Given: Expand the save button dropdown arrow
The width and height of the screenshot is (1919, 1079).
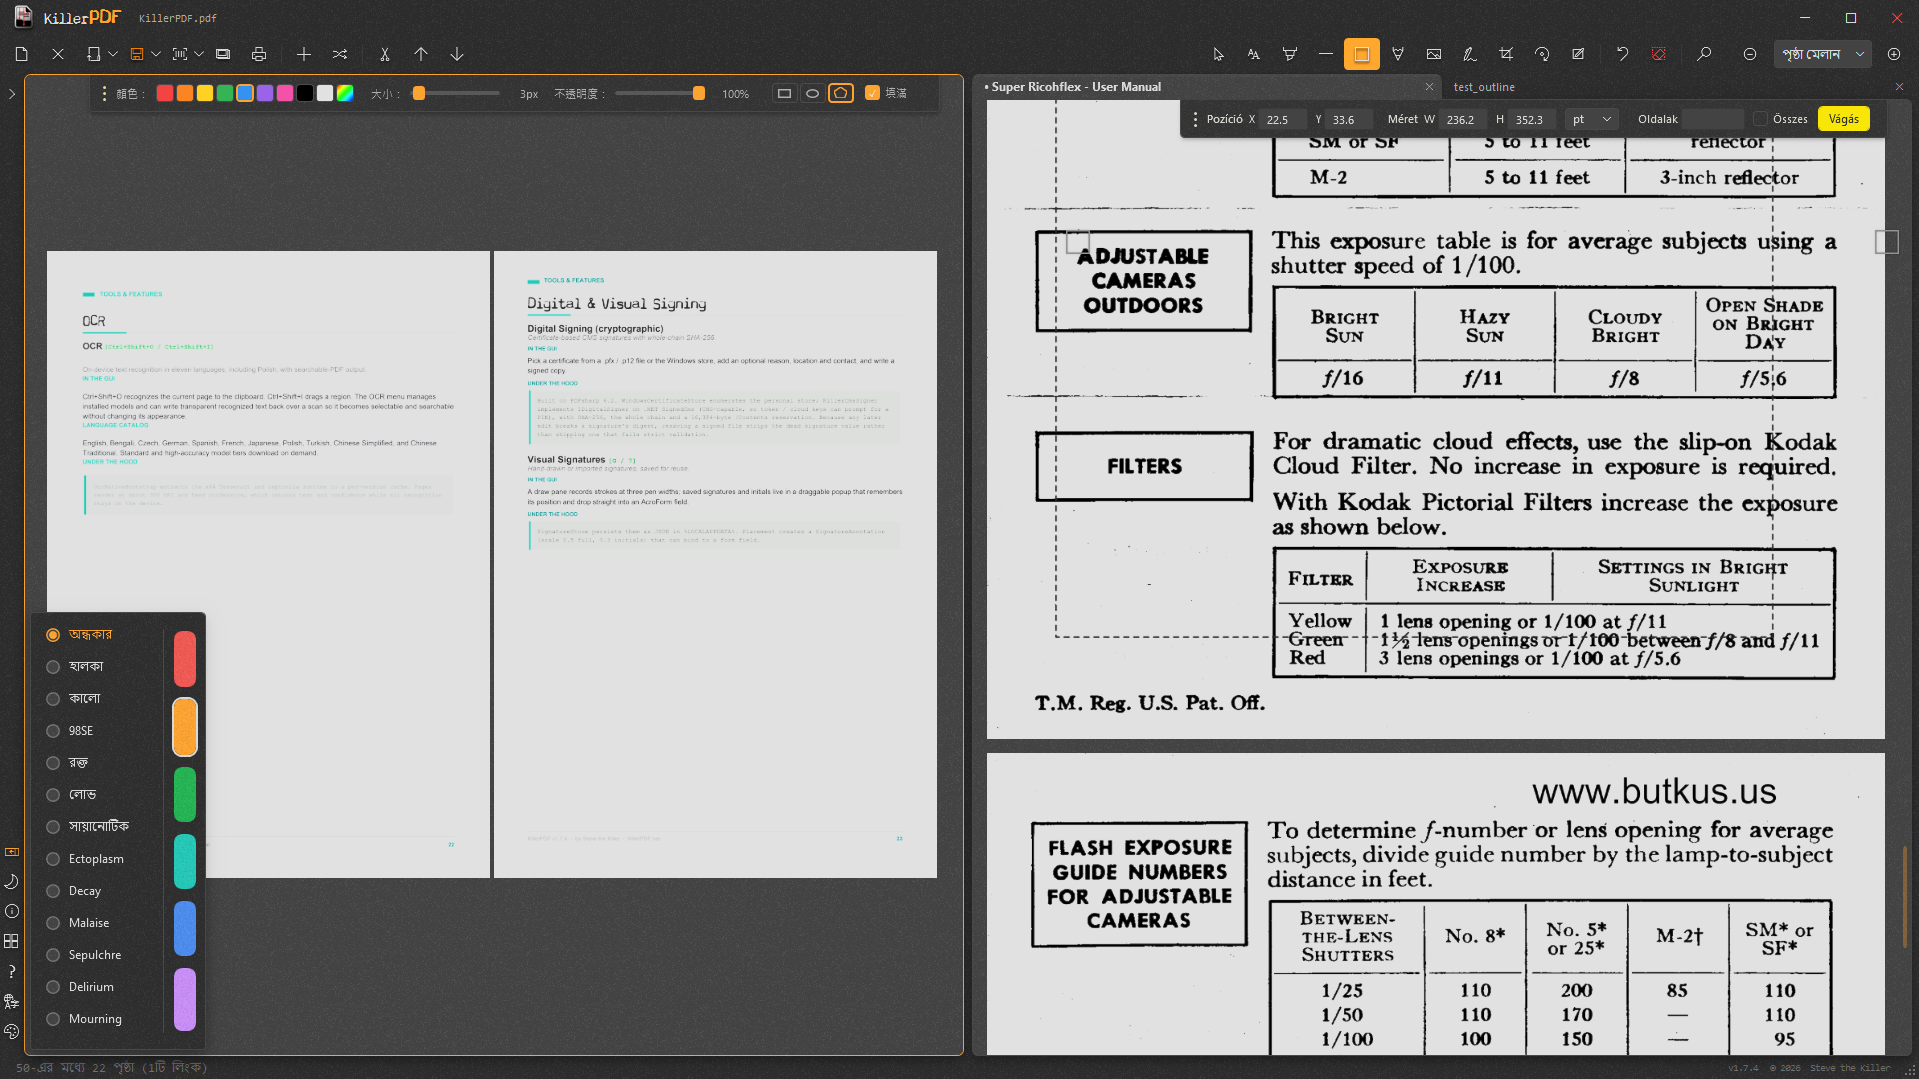Looking at the screenshot, I should [156, 54].
